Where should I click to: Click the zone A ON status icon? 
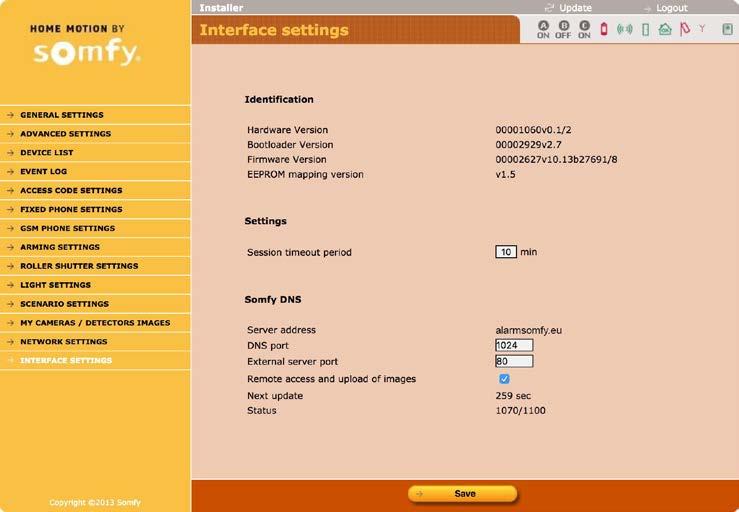pyautogui.click(x=543, y=29)
